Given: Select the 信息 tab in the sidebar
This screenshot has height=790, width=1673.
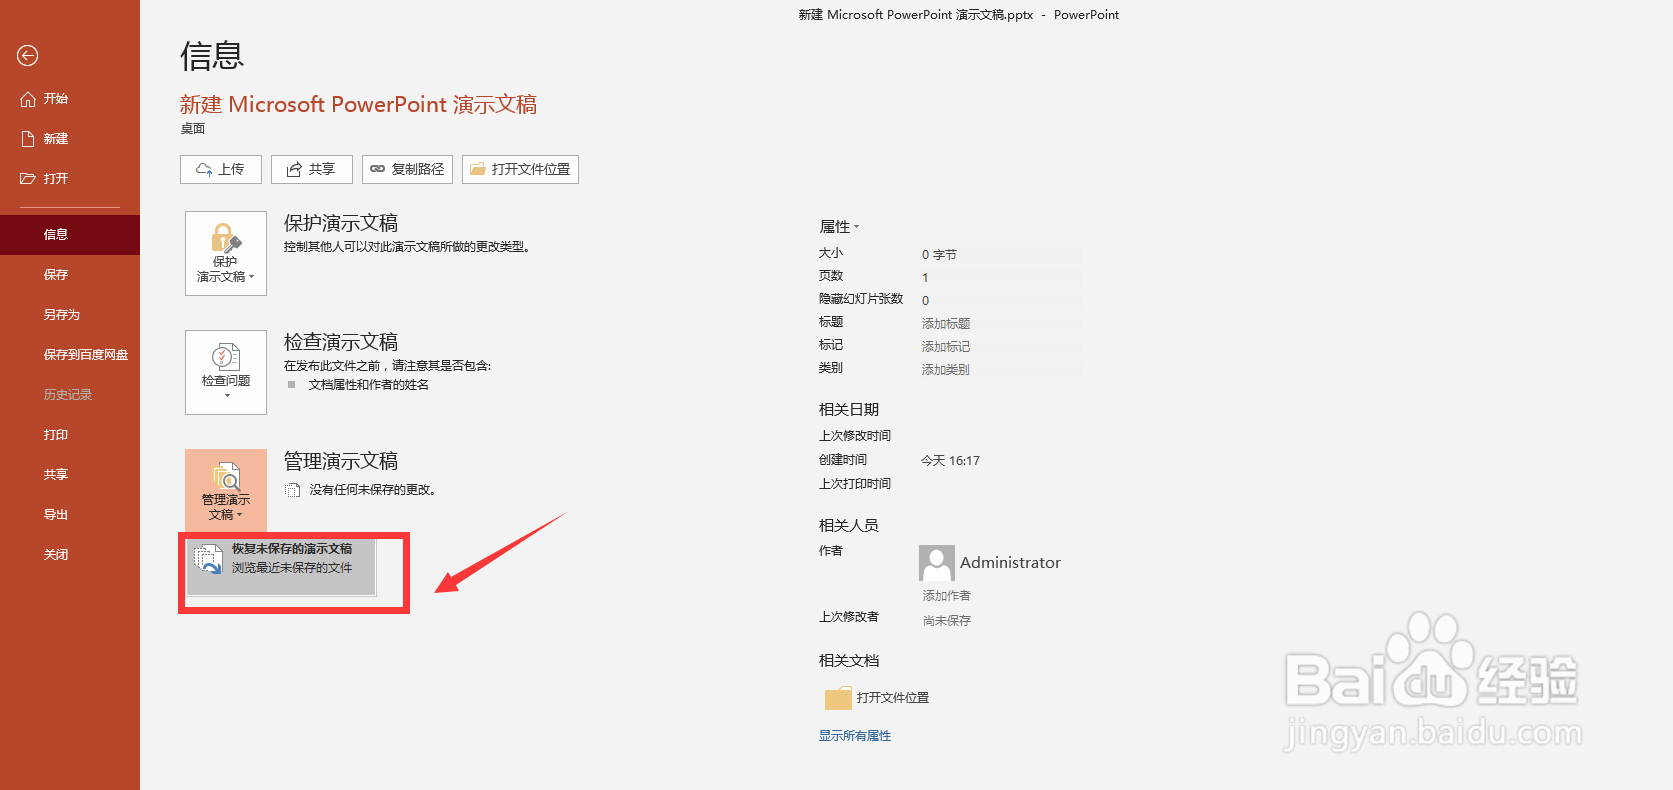Looking at the screenshot, I should pos(70,235).
